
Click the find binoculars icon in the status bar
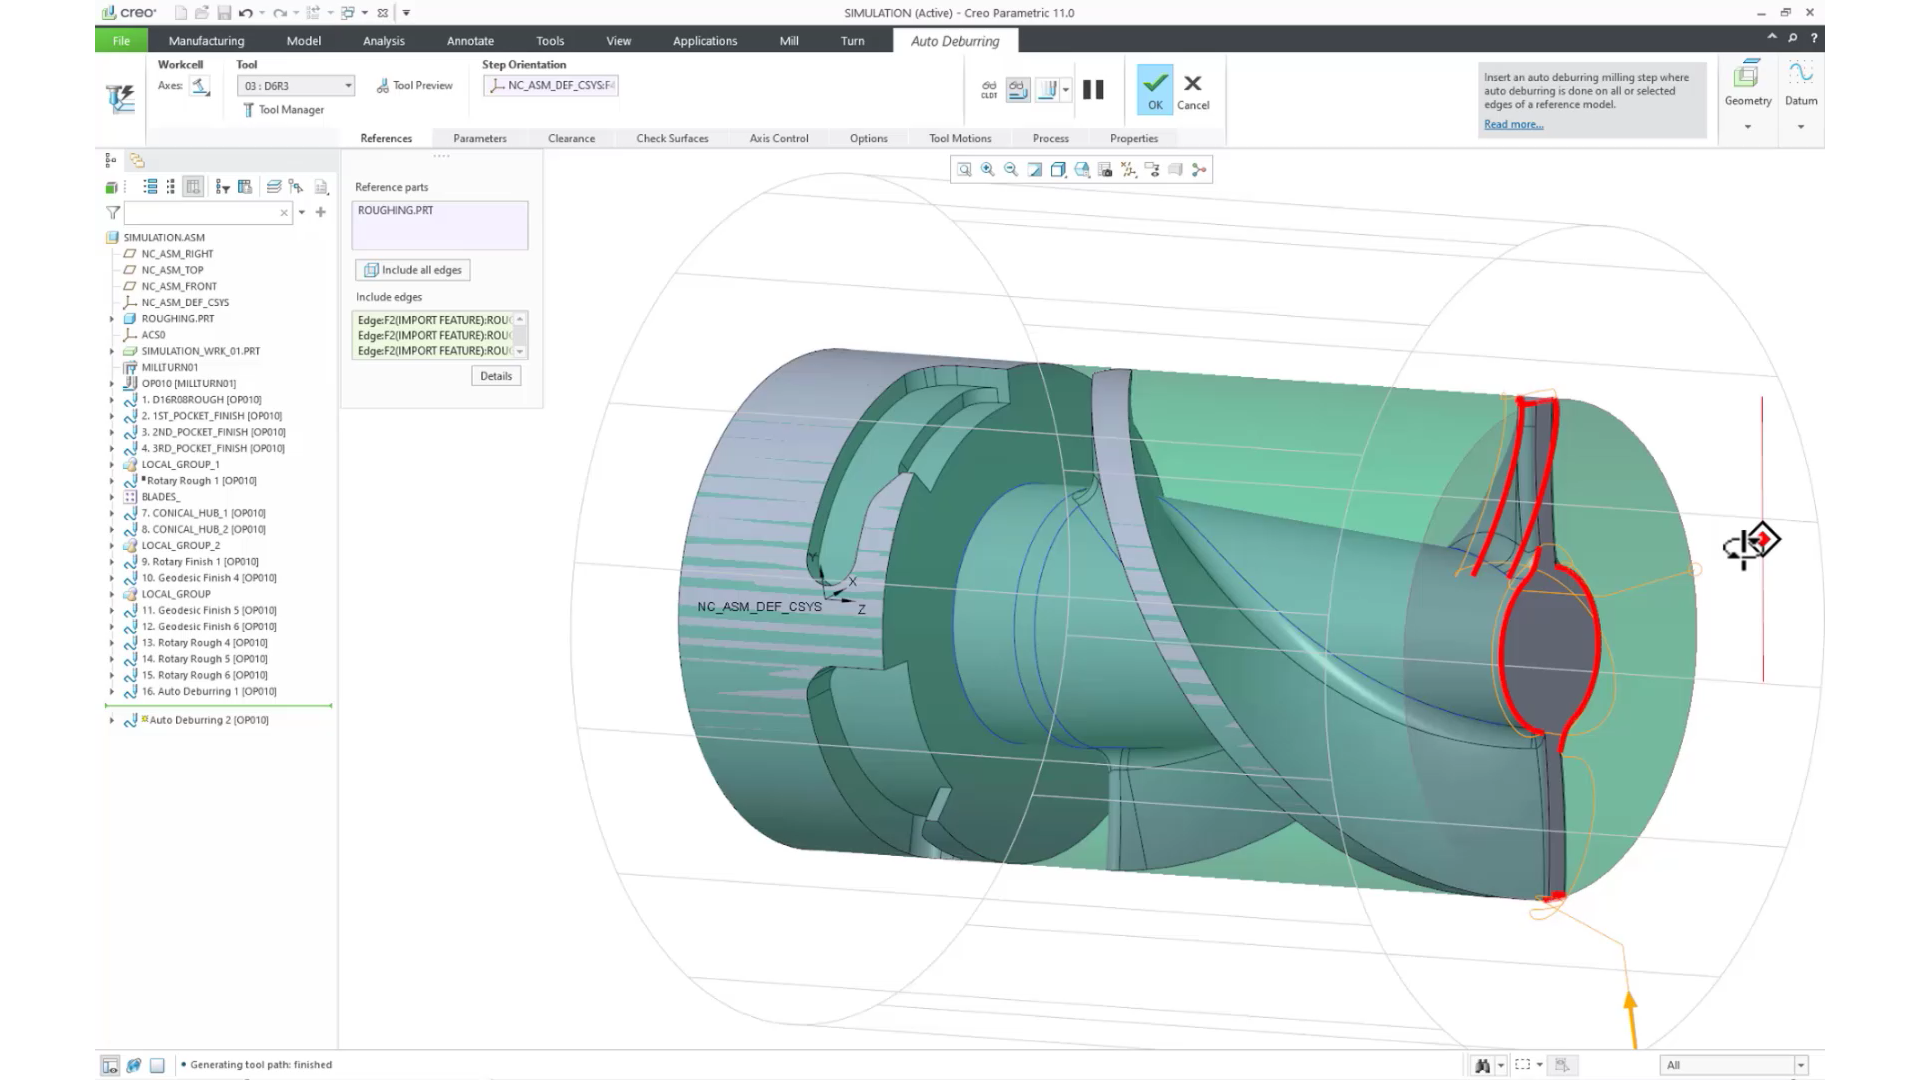click(1482, 1065)
